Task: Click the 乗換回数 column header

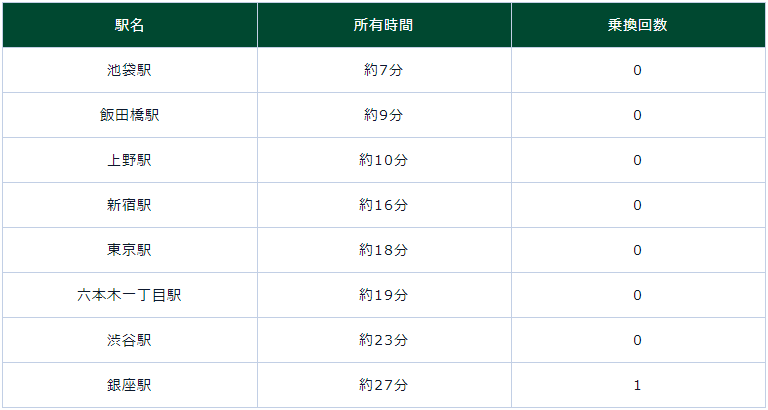Action: [637, 25]
